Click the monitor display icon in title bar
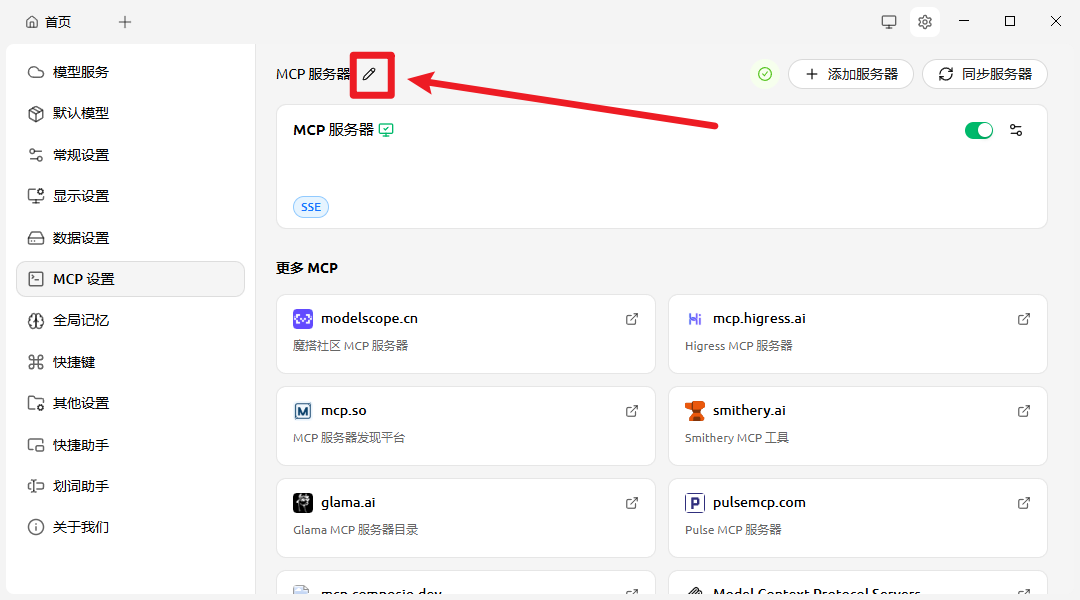This screenshot has height=600, width=1080. pyautogui.click(x=889, y=22)
